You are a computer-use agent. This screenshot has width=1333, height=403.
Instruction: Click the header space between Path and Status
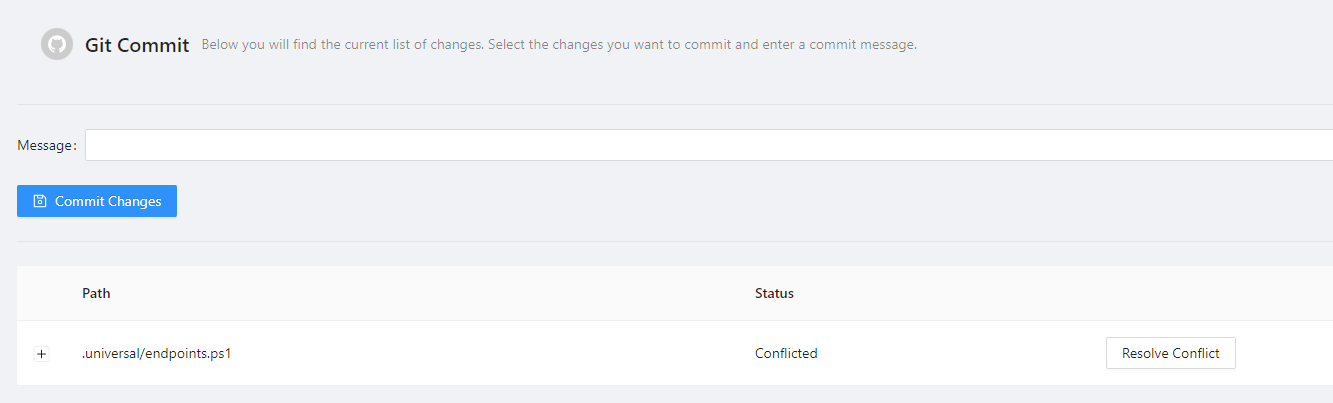tap(430, 293)
